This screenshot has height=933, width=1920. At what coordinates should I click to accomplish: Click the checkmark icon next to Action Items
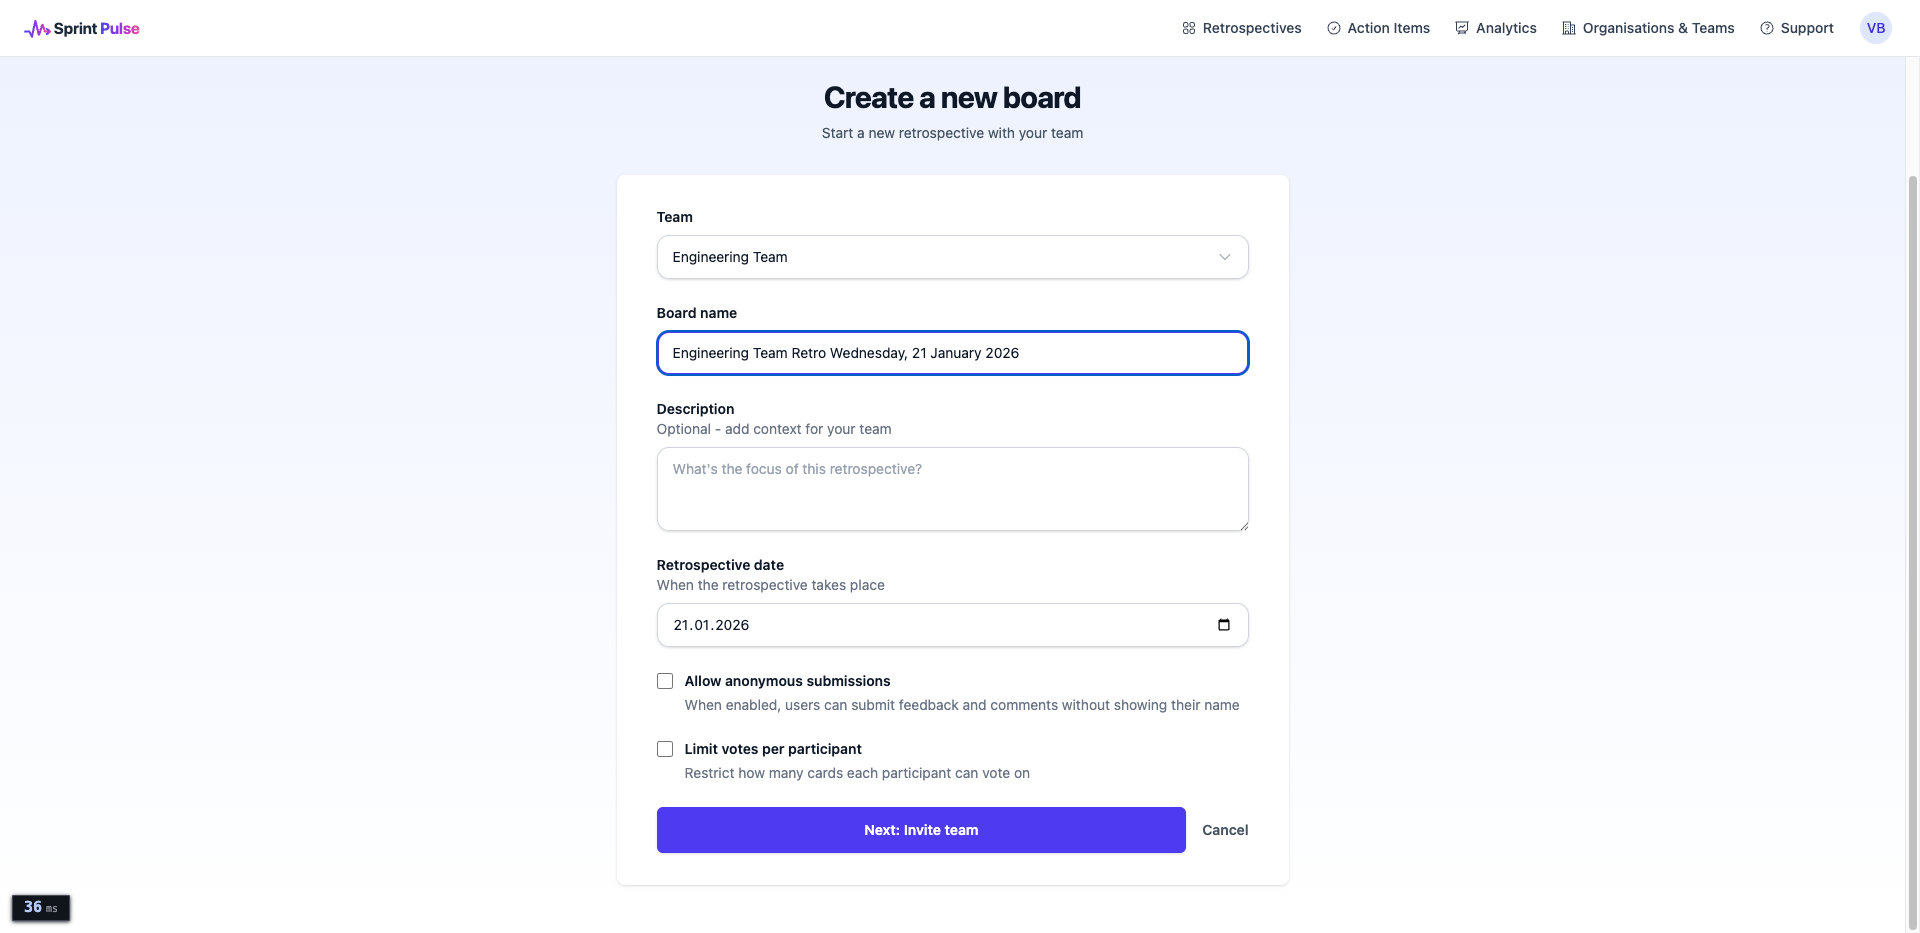click(1333, 28)
